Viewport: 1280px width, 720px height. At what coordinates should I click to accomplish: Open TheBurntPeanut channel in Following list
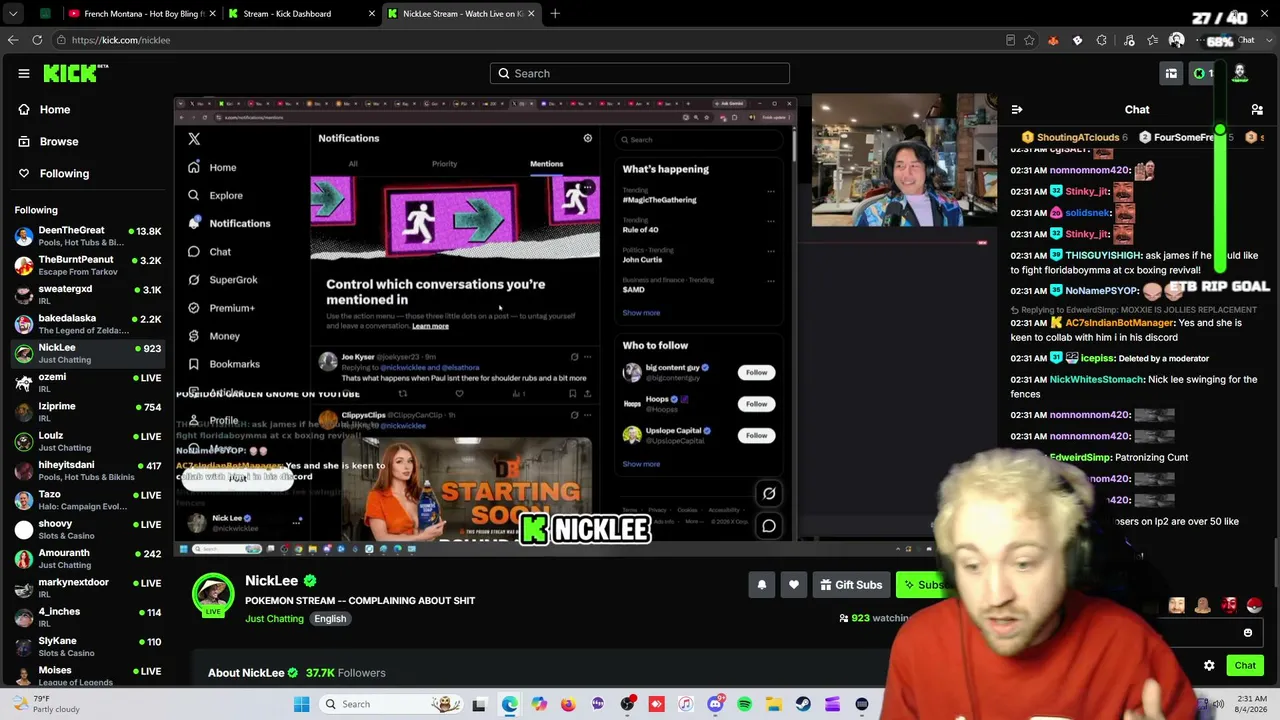(87, 265)
